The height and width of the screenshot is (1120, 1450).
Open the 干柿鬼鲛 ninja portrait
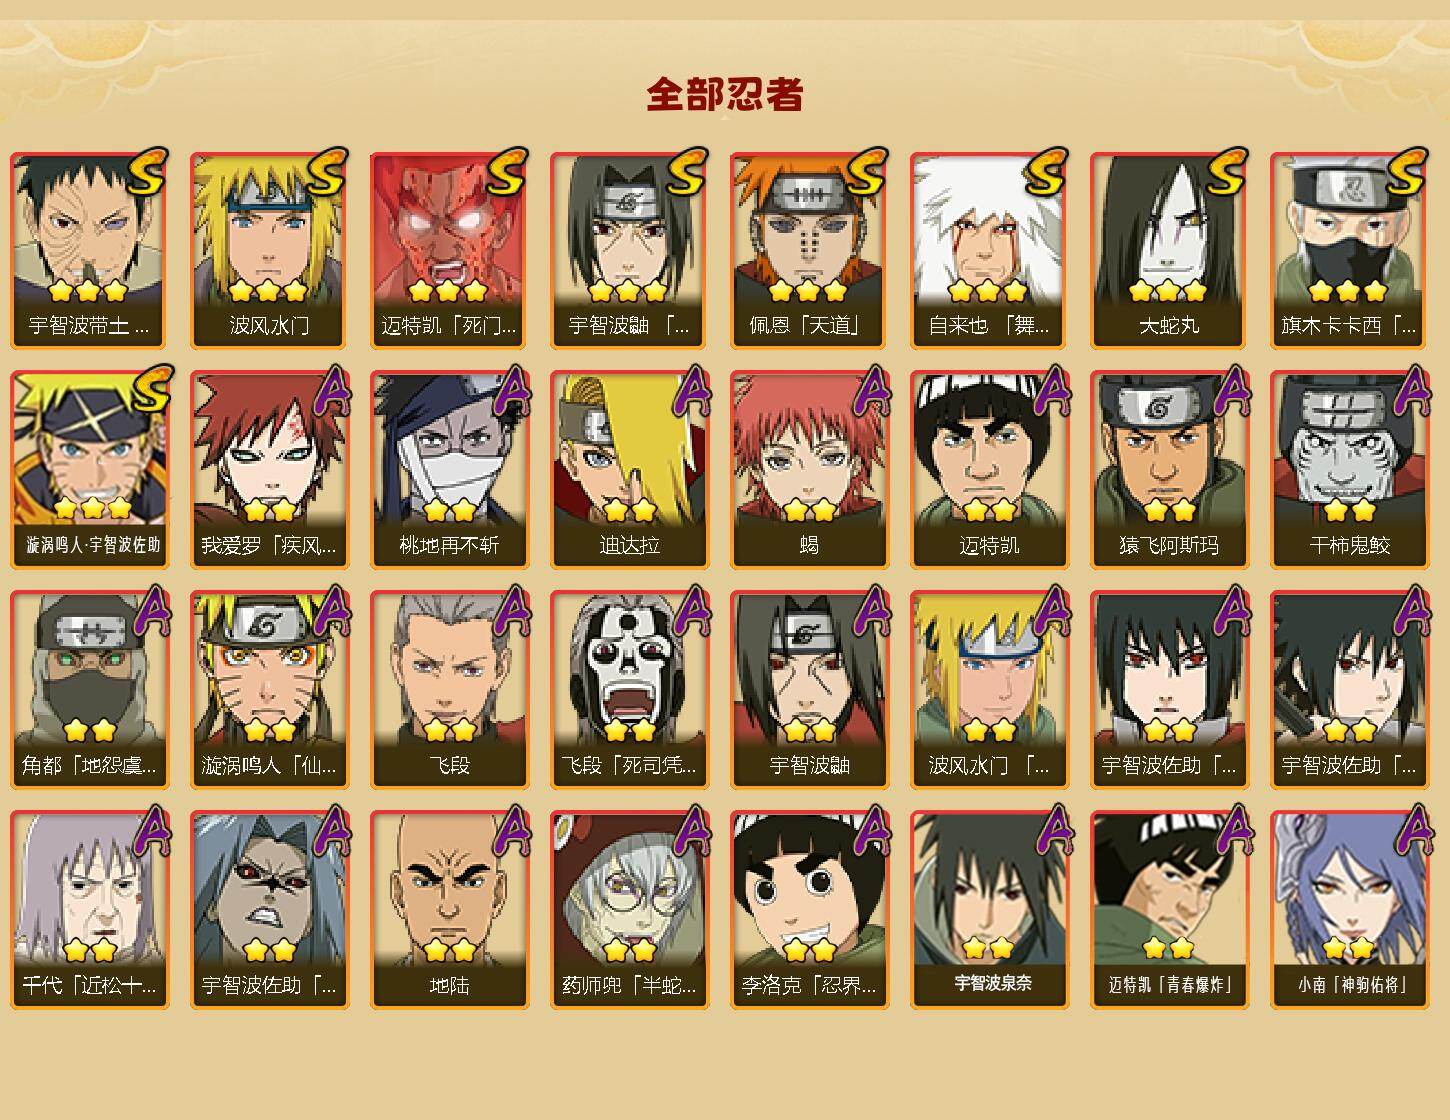1349,470
